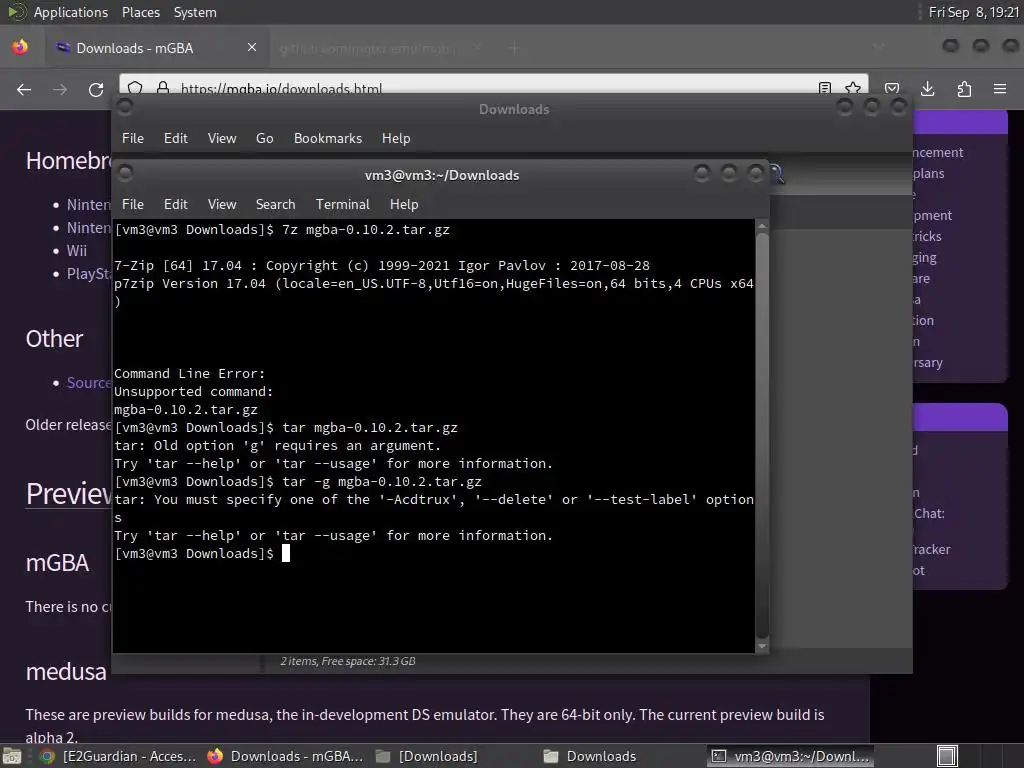Image resolution: width=1024 pixels, height=768 pixels.
Task: Click the terminal window menu button
Action: 125,173
